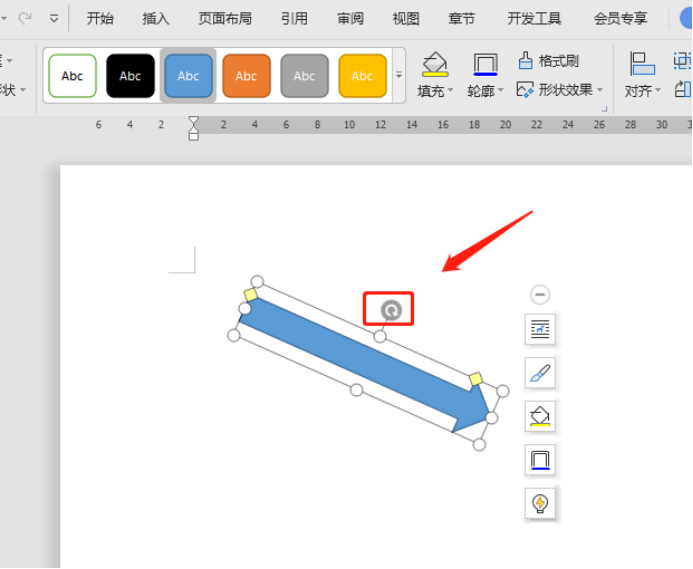Screen dimensions: 693x569
Task: Open the 开发工具 tab
Action: [x=534, y=19]
